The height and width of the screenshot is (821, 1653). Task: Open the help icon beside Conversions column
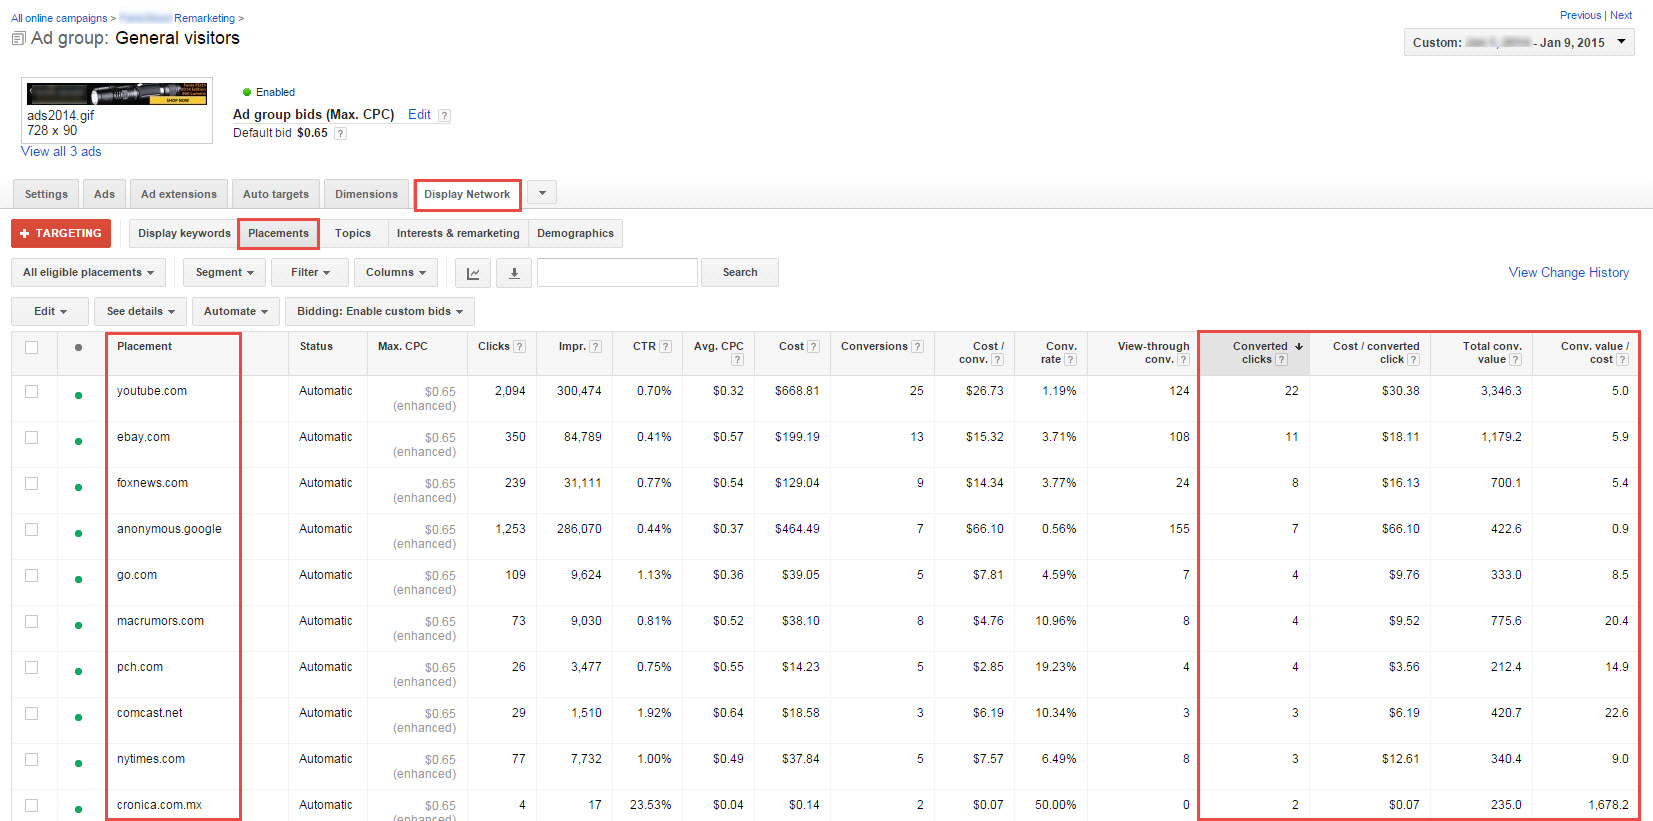coord(917,347)
